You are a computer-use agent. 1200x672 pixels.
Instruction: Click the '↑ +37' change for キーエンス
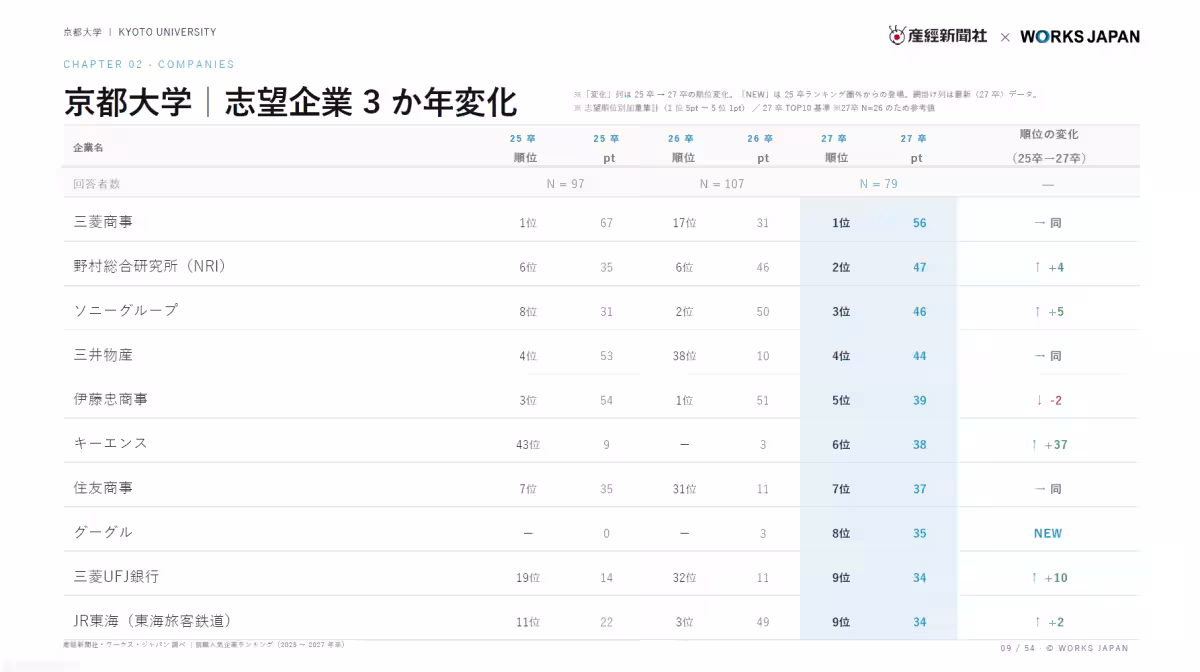click(1049, 445)
